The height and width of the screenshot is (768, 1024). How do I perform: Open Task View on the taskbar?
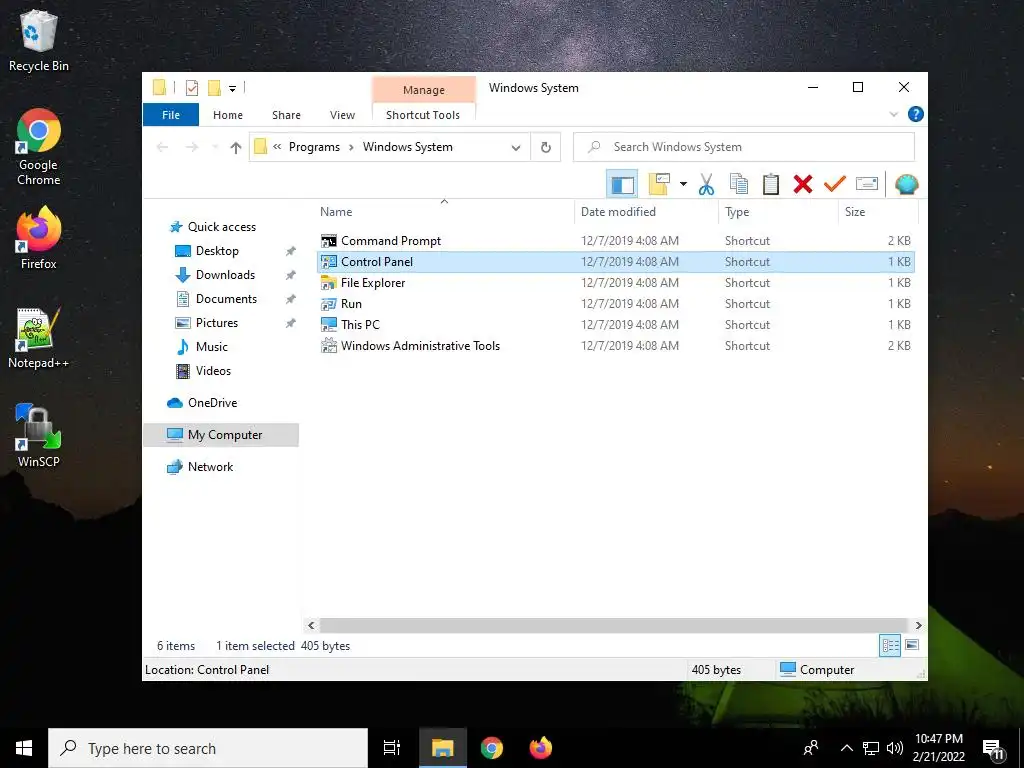coord(392,748)
